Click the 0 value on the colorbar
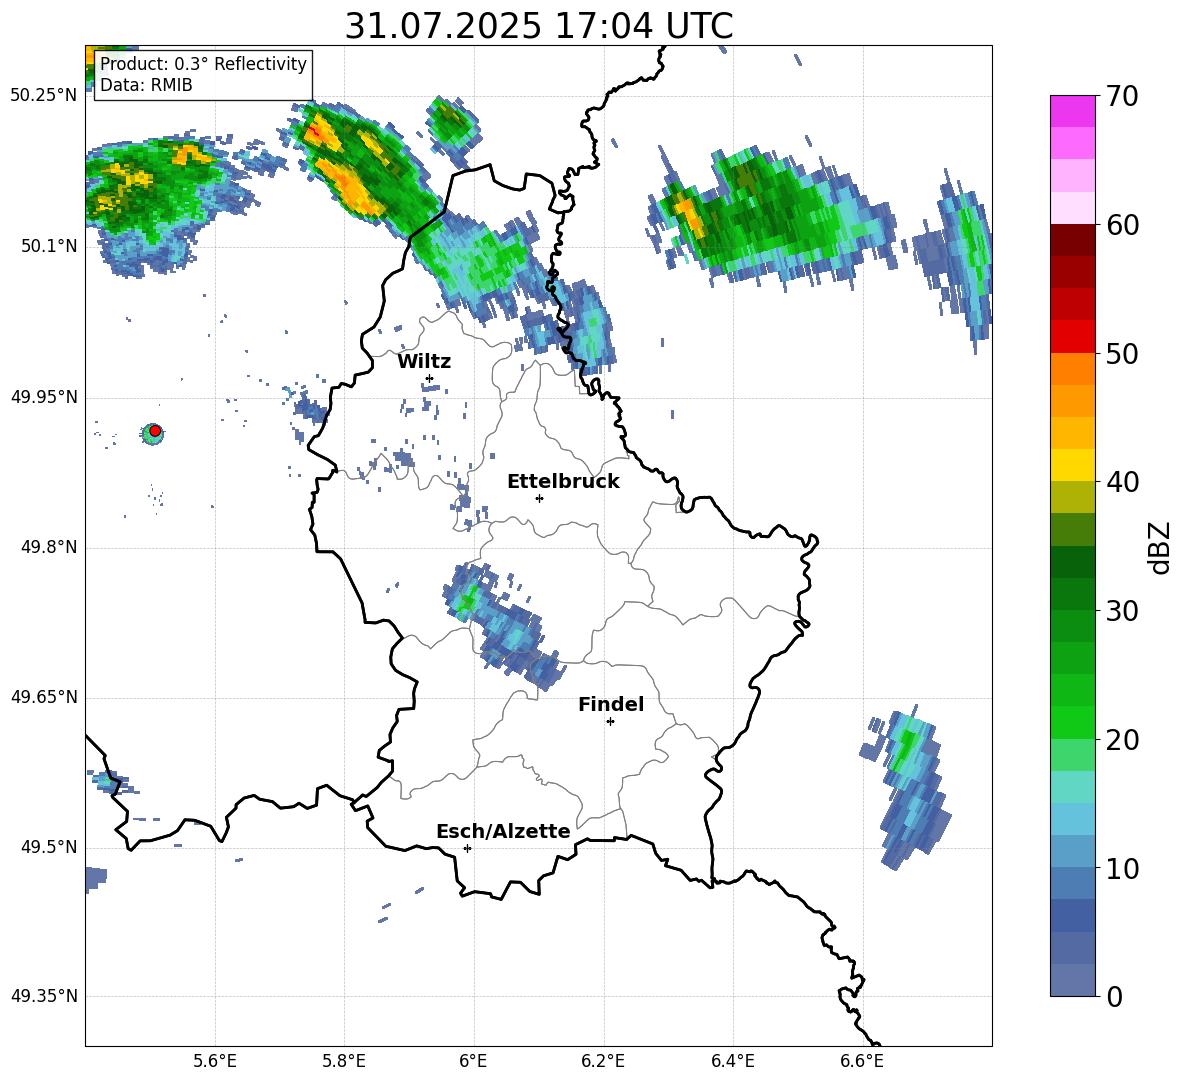1184x1081 pixels. click(x=1114, y=997)
